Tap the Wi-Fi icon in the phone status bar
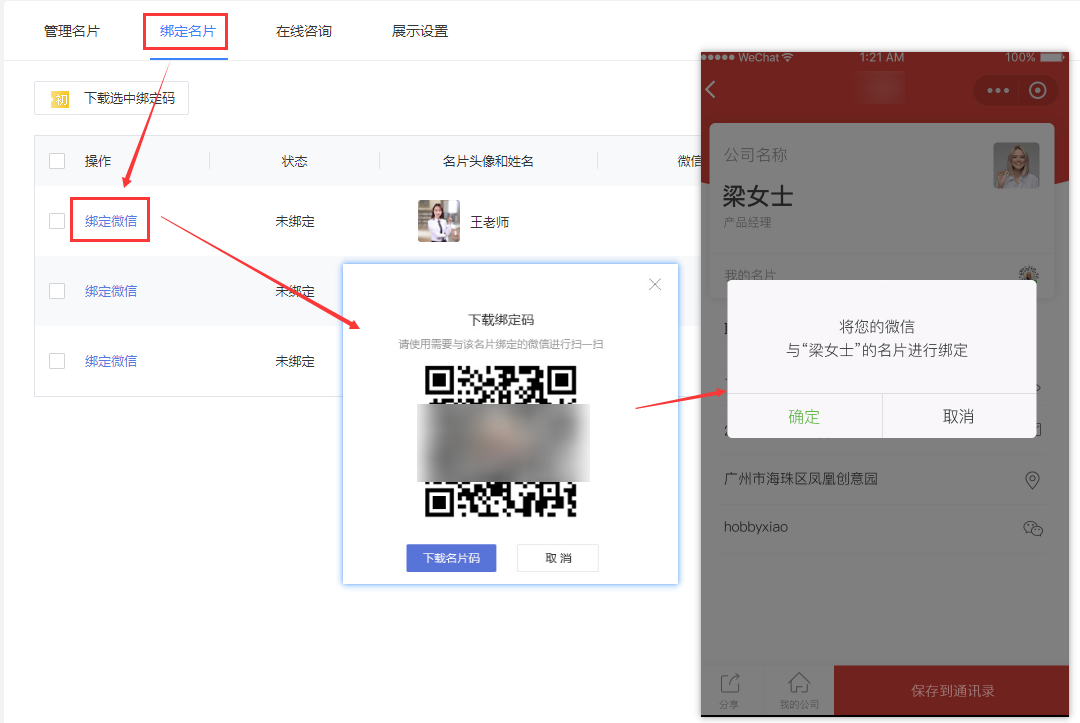Viewport: 1080px width, 723px height. point(787,58)
